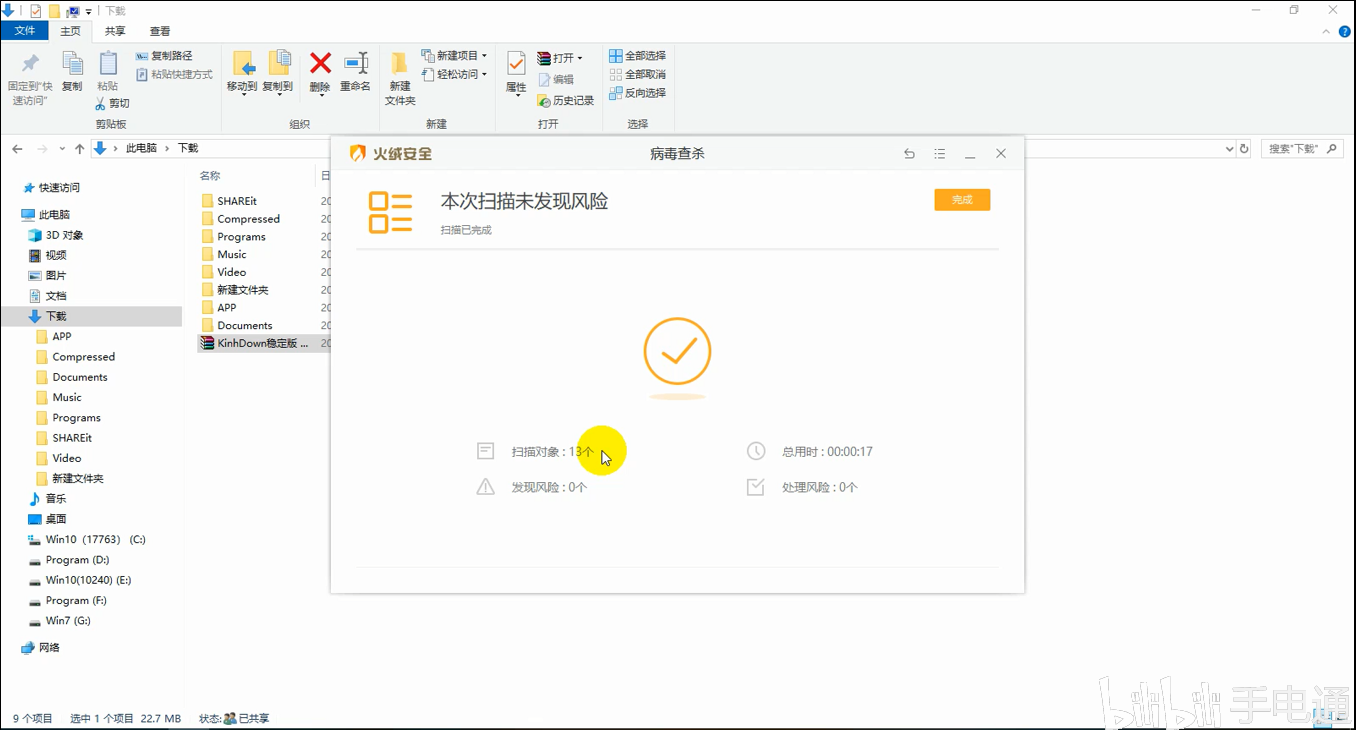Click the Quick Access Toolbar customize dropdown arrow
This screenshot has height=730, width=1356.
[x=88, y=11]
